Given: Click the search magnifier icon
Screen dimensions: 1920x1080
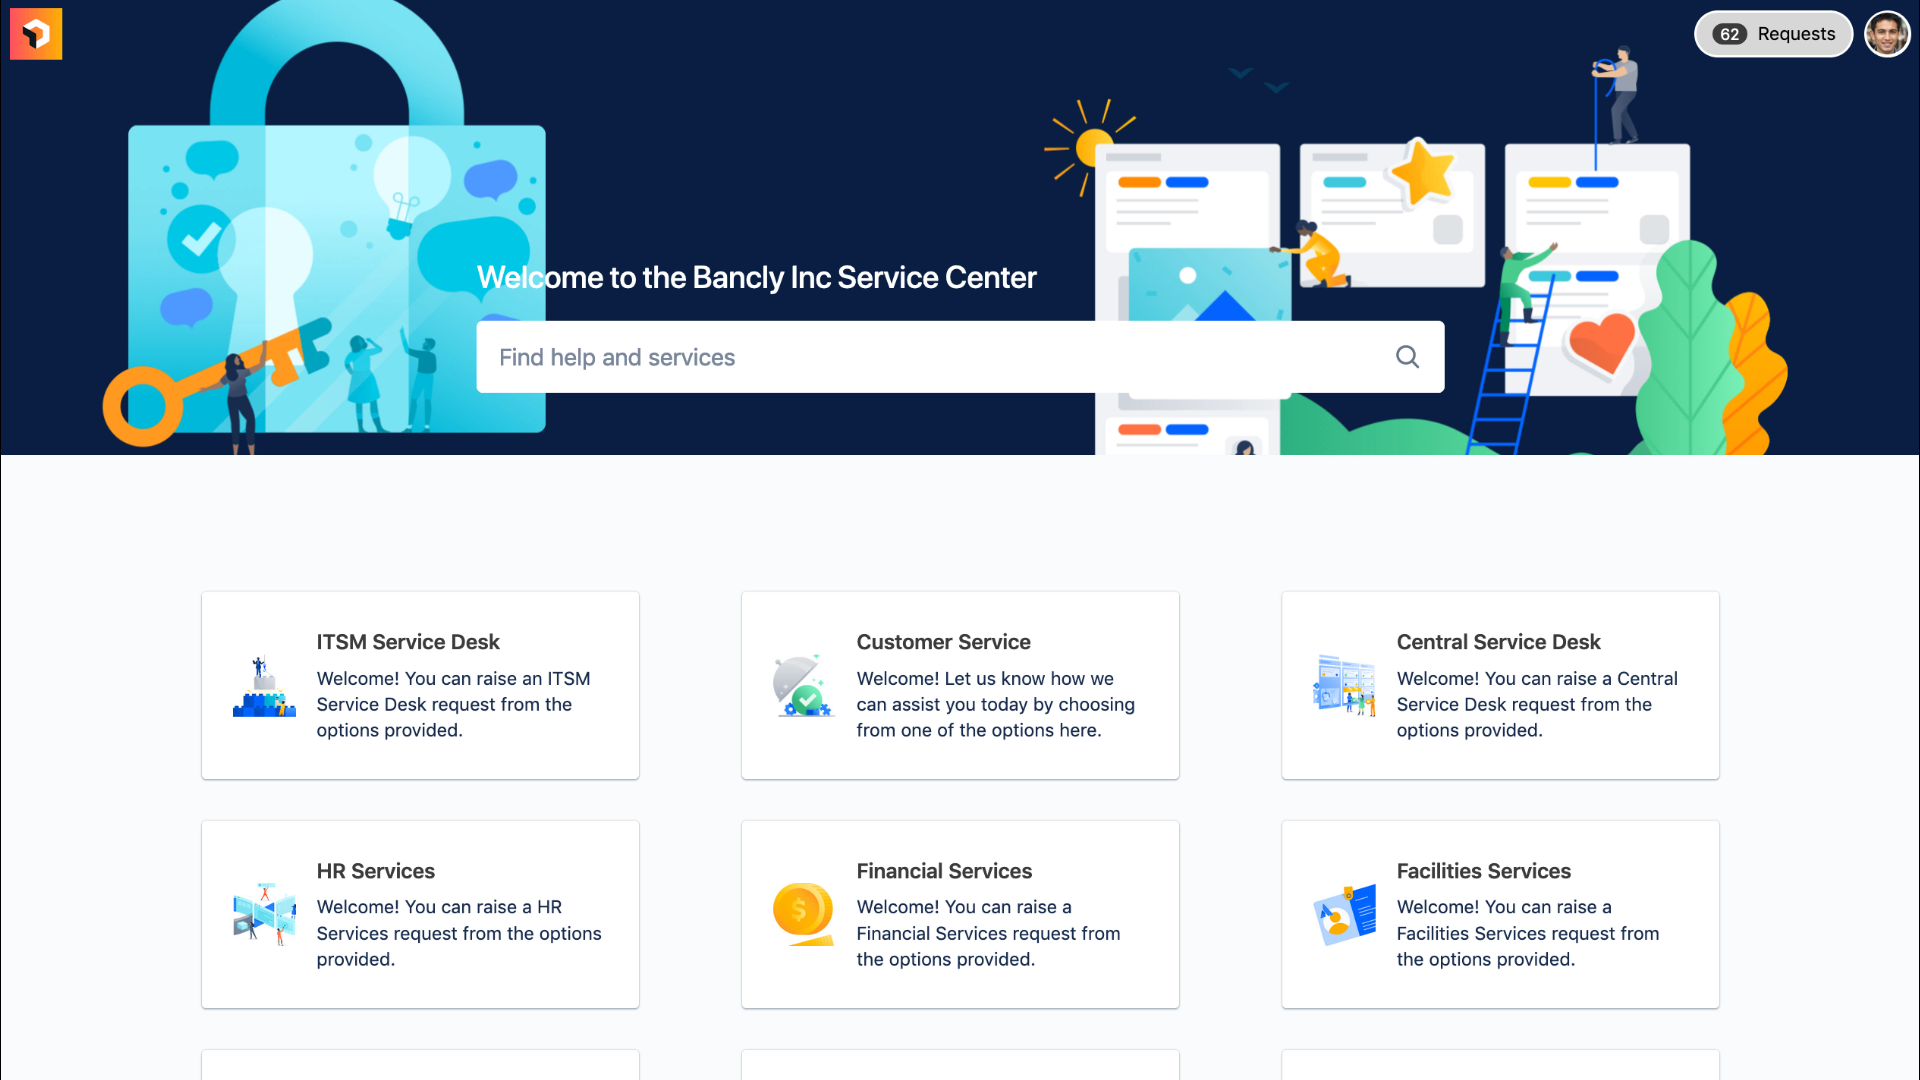Looking at the screenshot, I should (x=1407, y=357).
